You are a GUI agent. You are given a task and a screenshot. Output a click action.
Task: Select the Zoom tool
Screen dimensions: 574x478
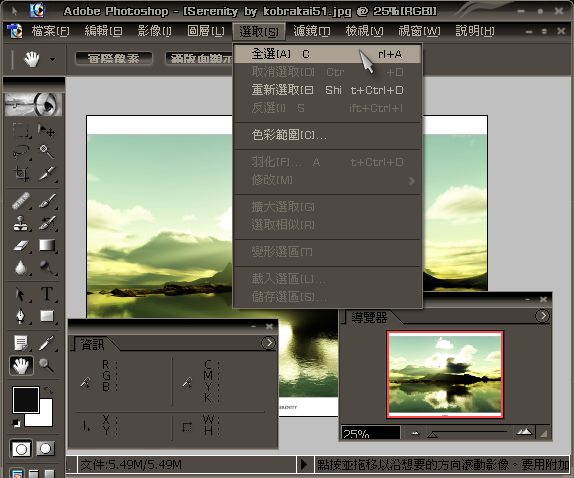[46, 365]
